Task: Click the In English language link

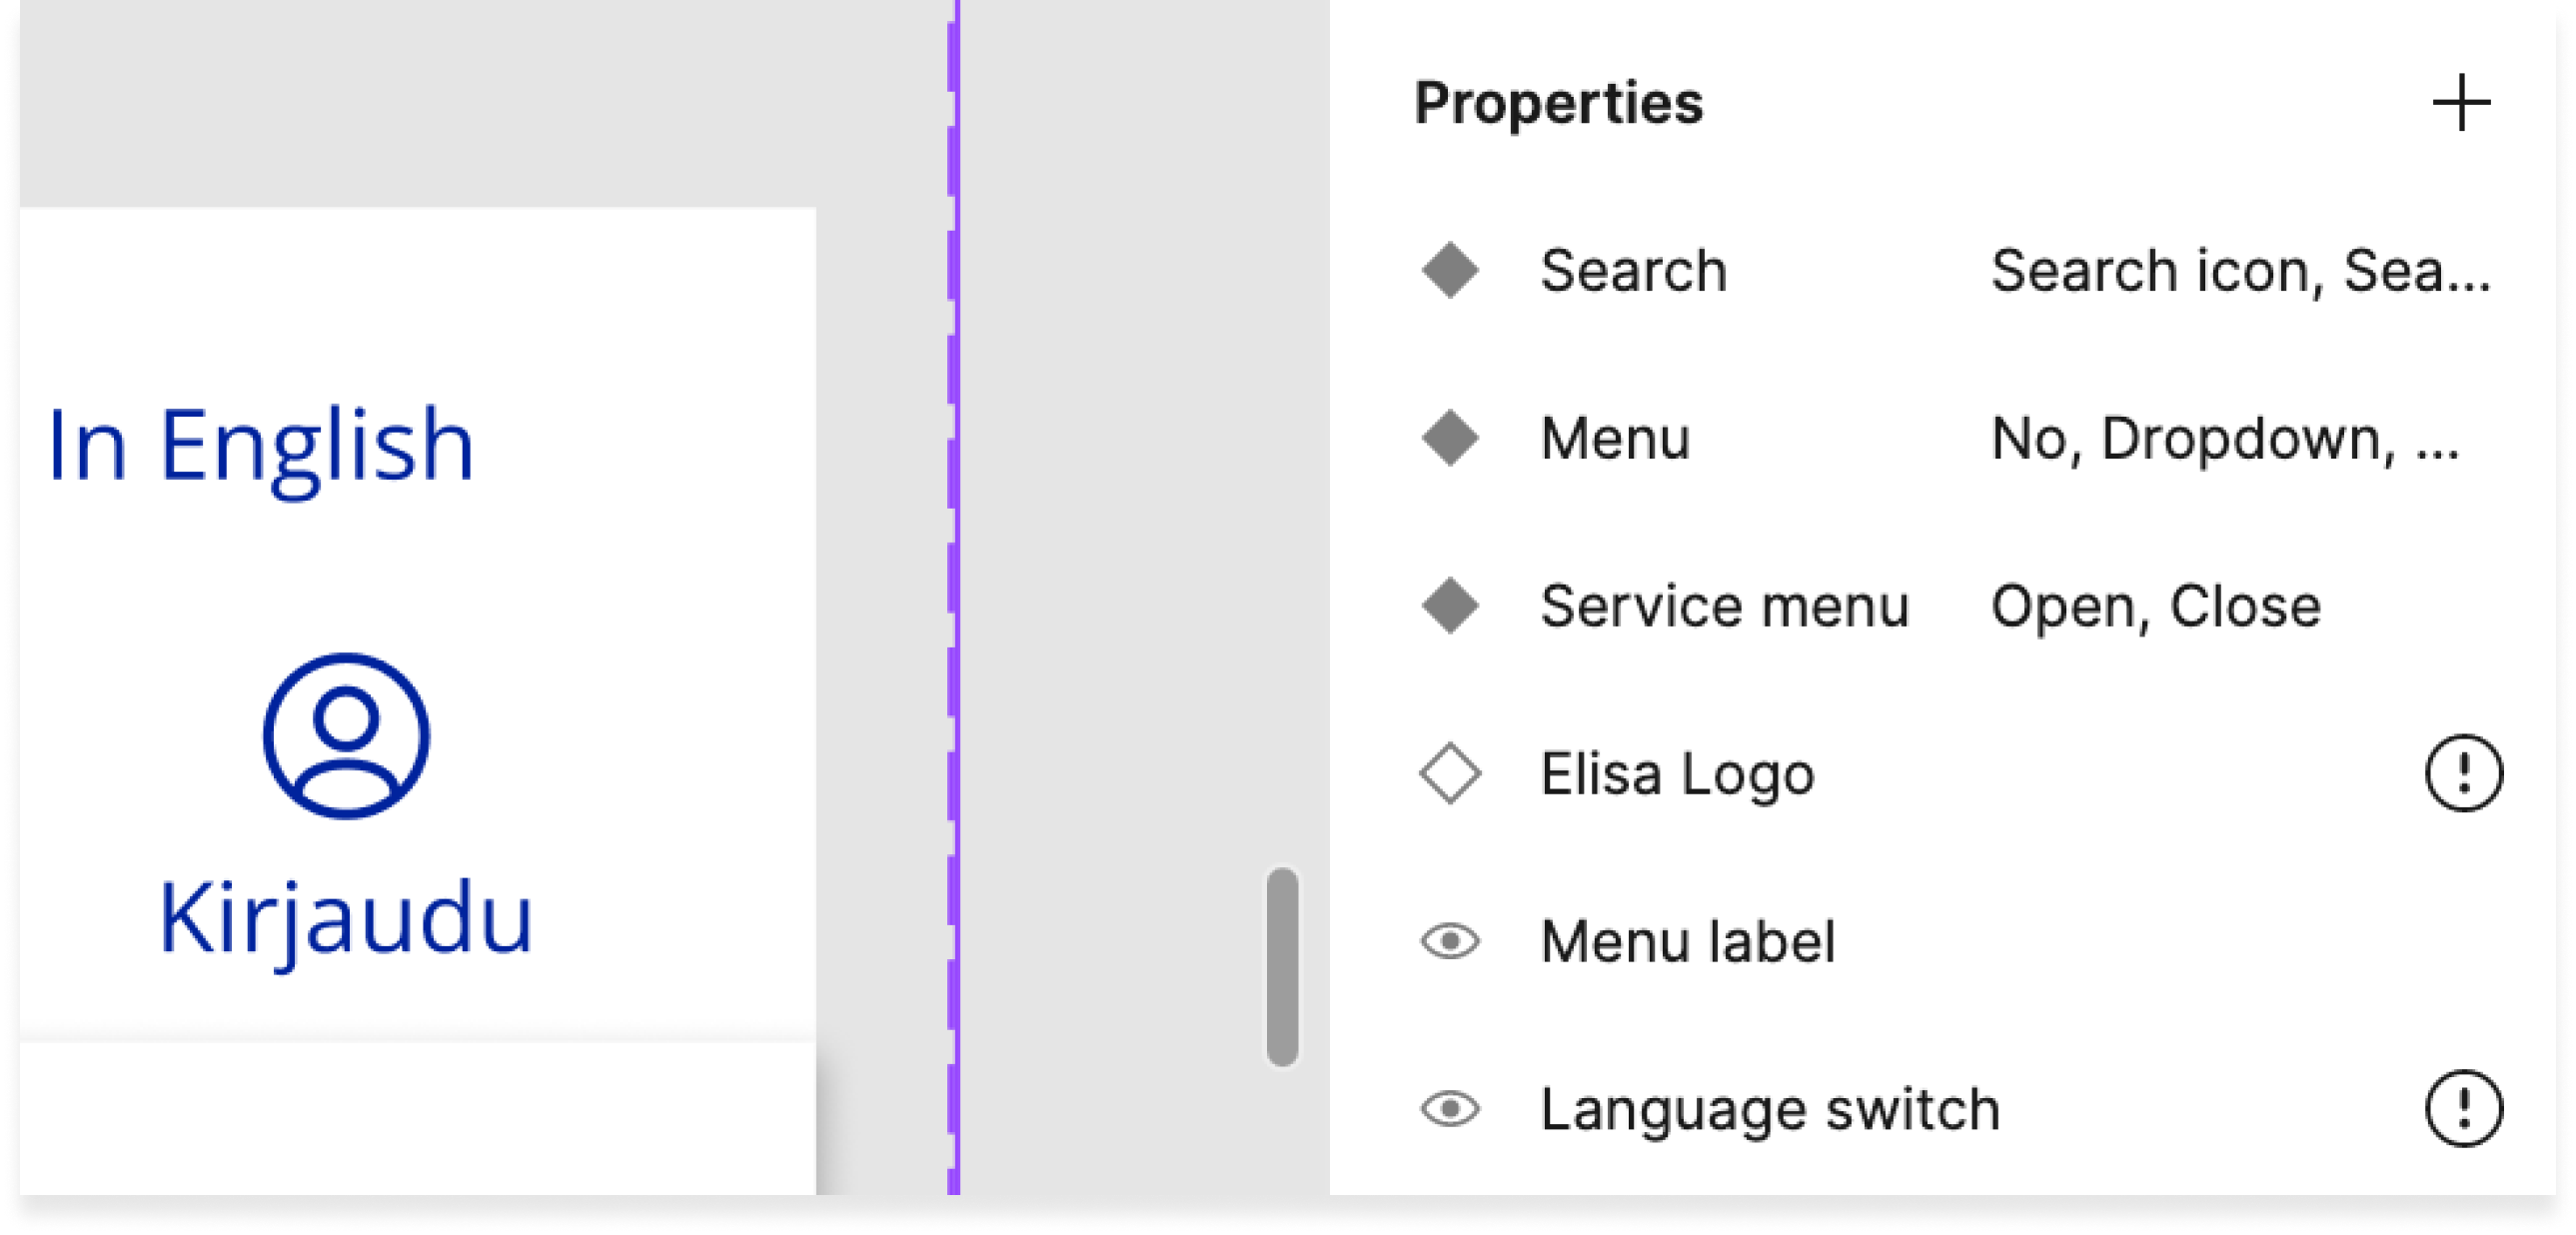Action: click(260, 445)
